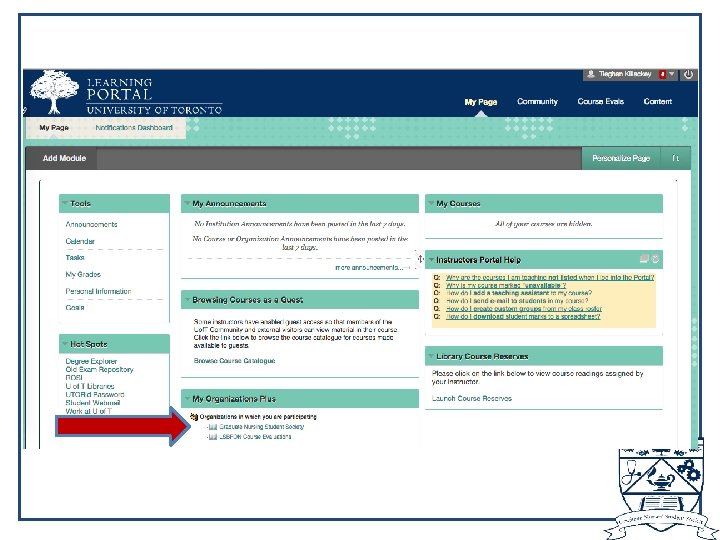
Task: Collapse the Library Course Reserves module
Action: [431, 356]
